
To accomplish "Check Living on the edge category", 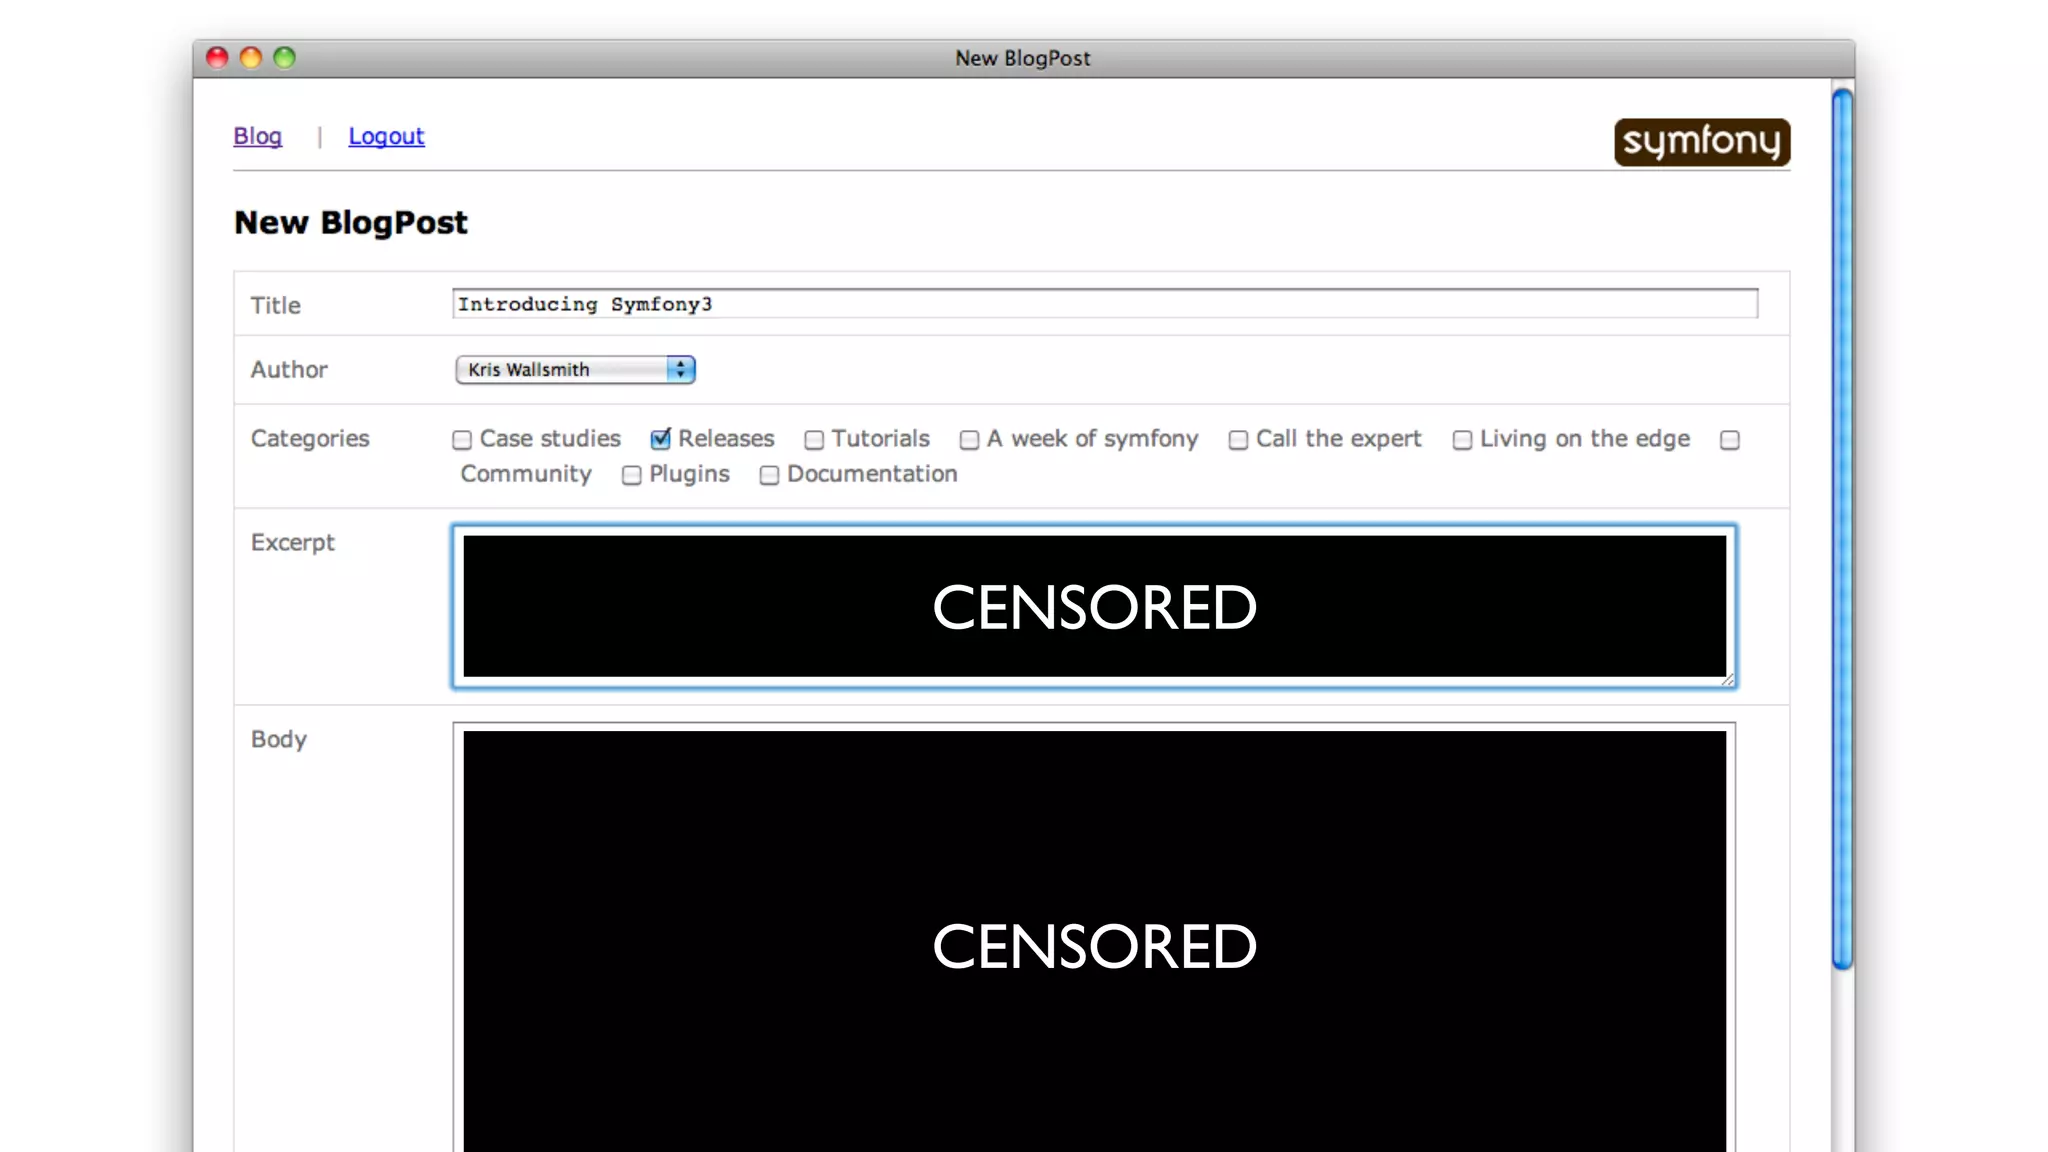I will tap(1462, 440).
